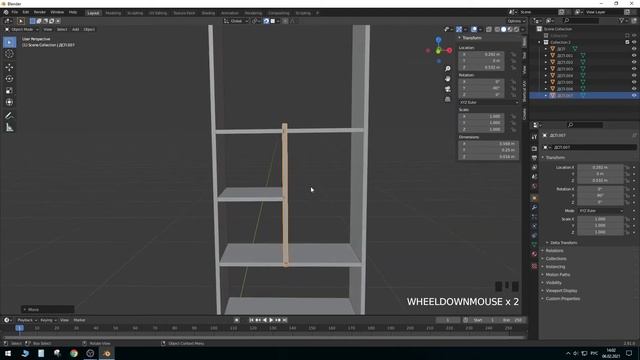Expand the Motion Paths panel

pyautogui.click(x=557, y=275)
